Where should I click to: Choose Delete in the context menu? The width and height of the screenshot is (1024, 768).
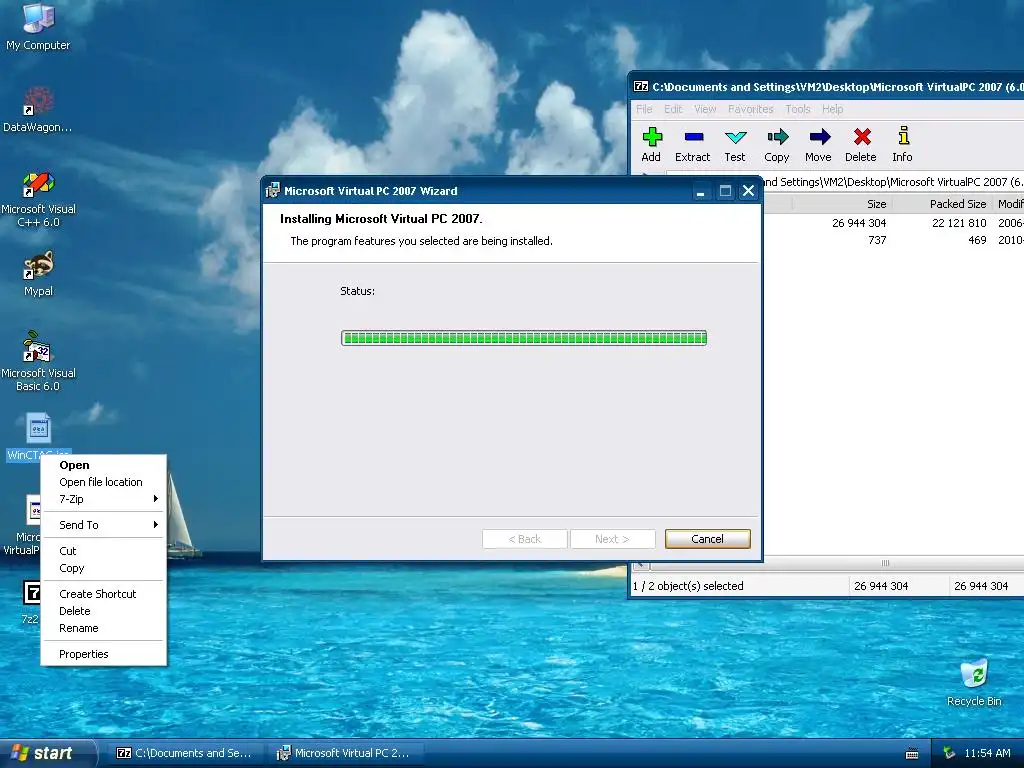pos(103,611)
